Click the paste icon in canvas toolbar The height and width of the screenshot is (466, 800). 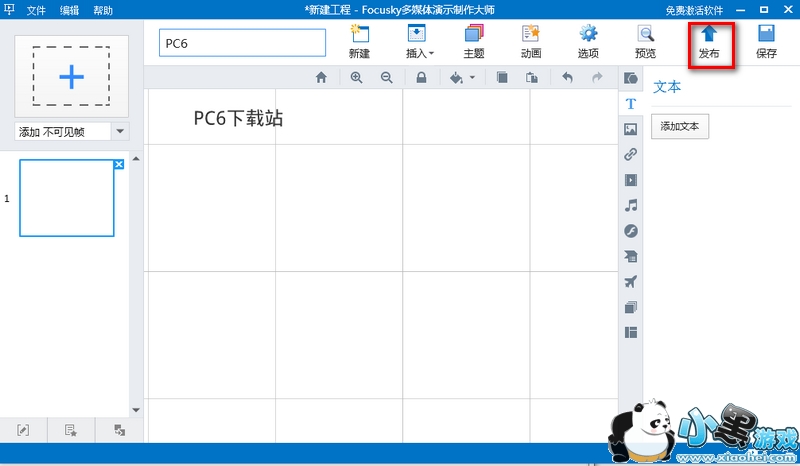532,78
